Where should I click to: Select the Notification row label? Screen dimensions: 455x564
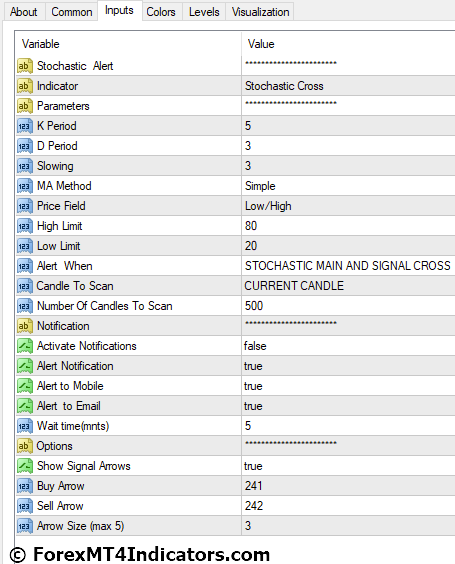63,326
